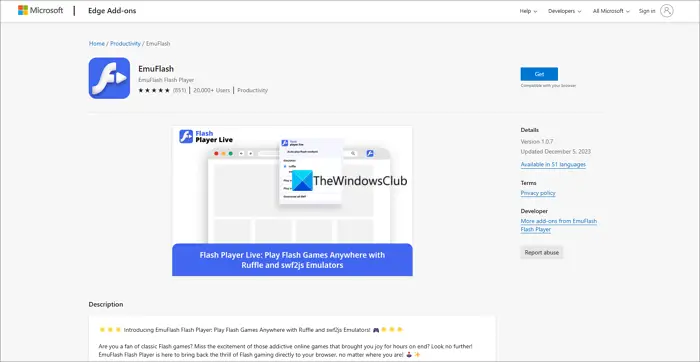Click the review count (851)
This screenshot has width=700, height=362.
pos(179,90)
